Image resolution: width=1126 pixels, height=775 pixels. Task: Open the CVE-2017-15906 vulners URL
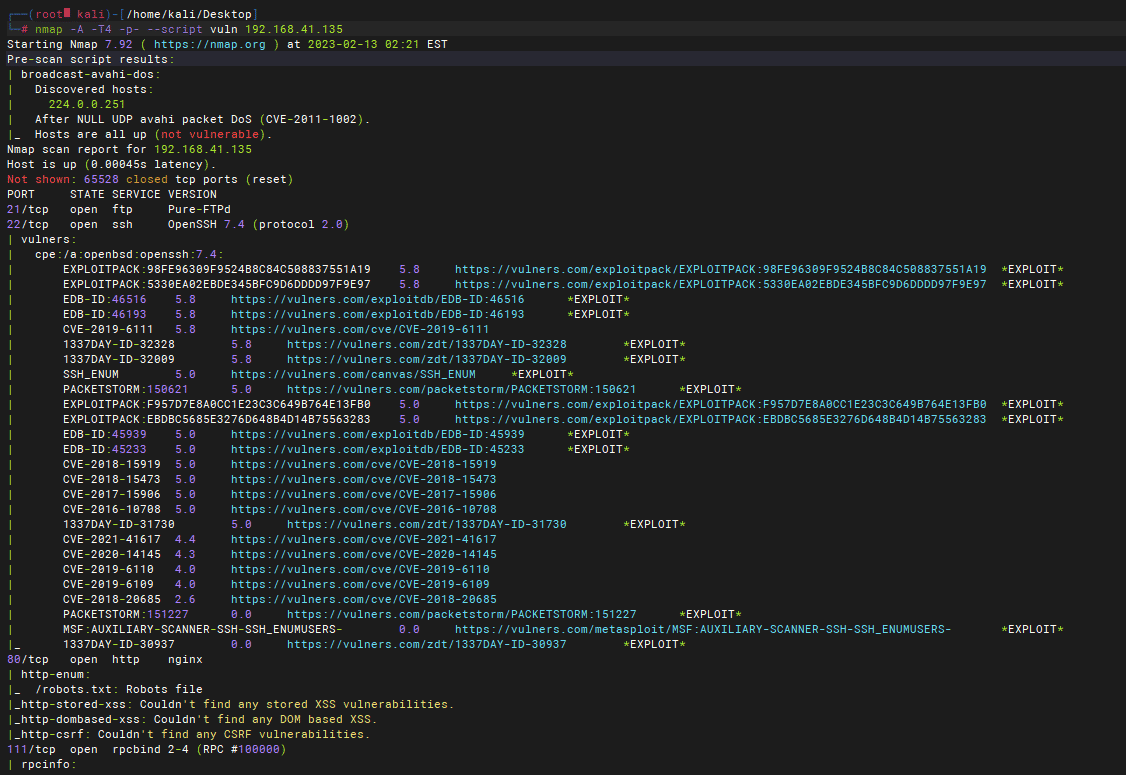[x=363, y=495]
